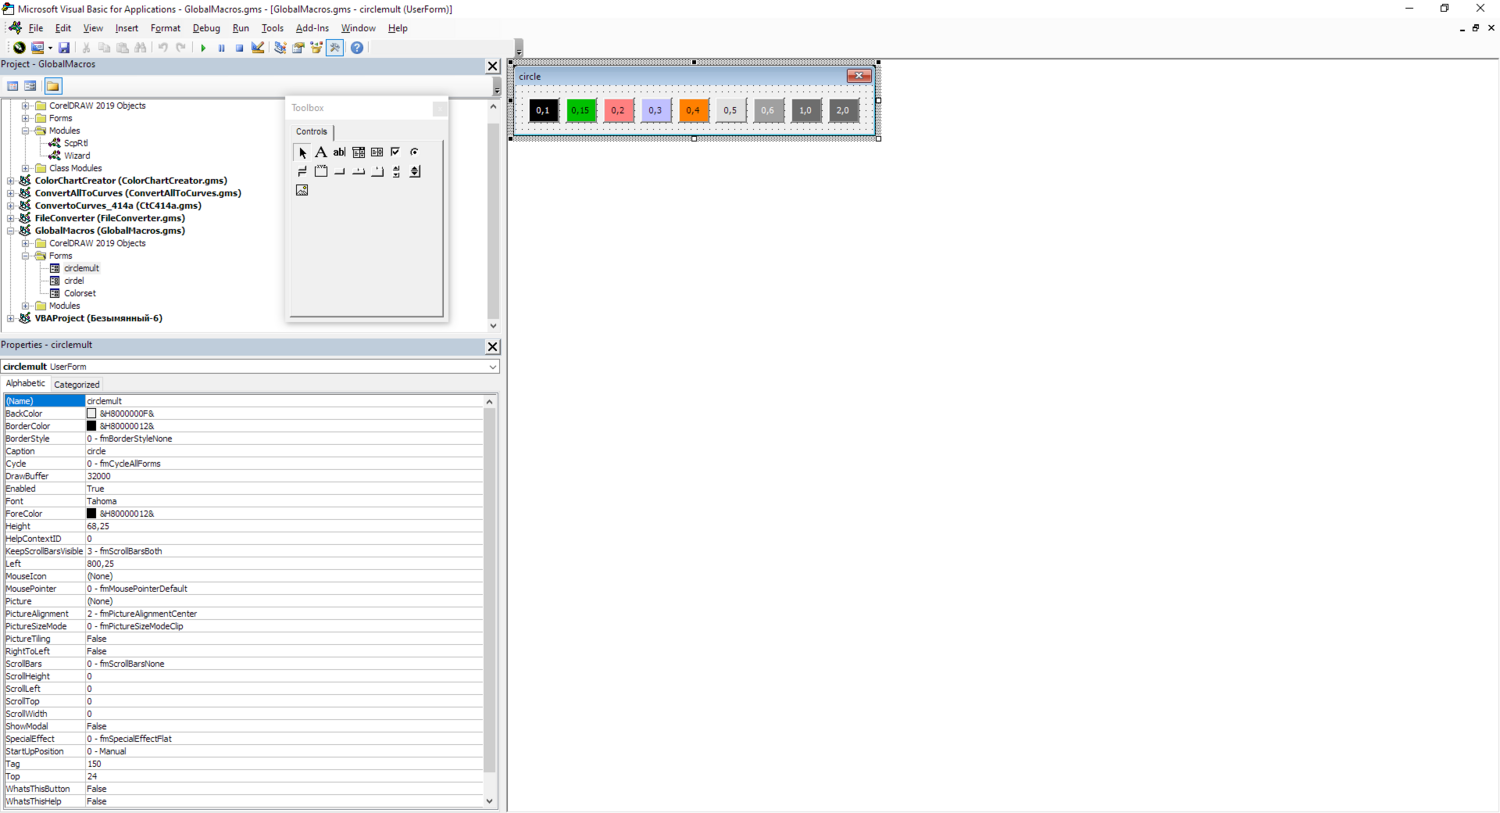Viewport: 1500px width, 813px height.
Task: Open the Debug menu
Action: tap(206, 28)
